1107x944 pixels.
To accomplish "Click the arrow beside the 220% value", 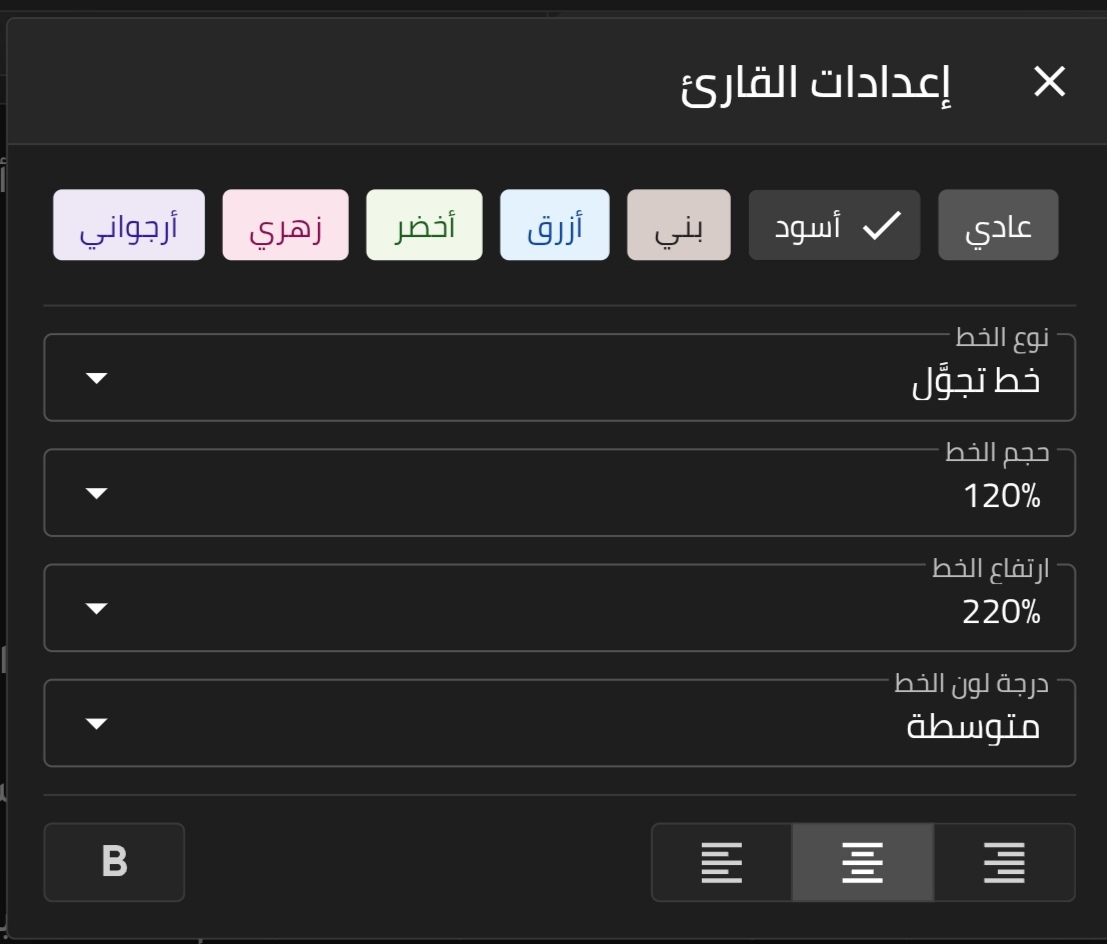I will 96,609.
